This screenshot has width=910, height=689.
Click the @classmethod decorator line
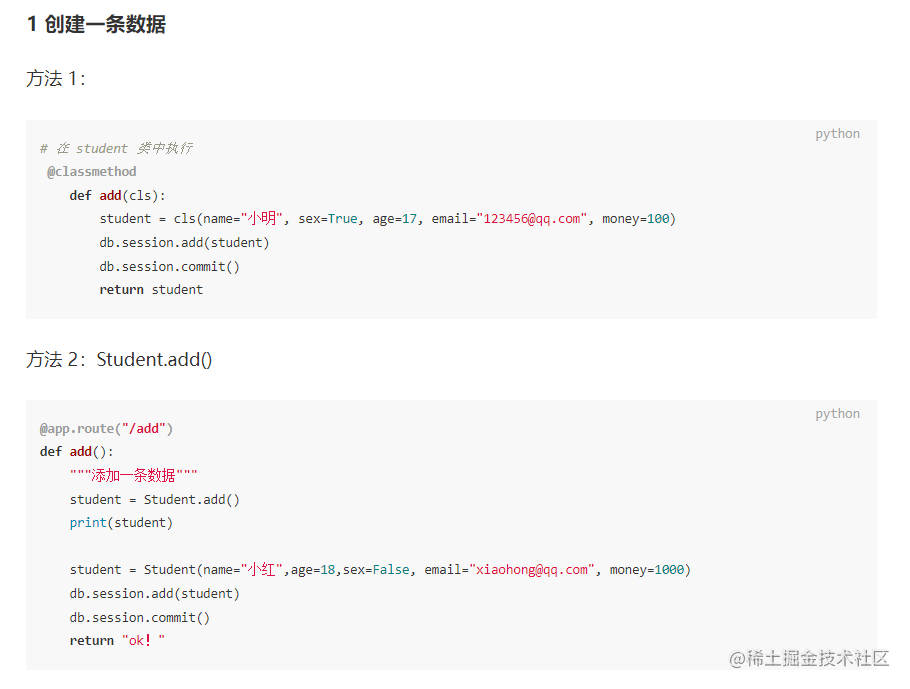pos(92,172)
